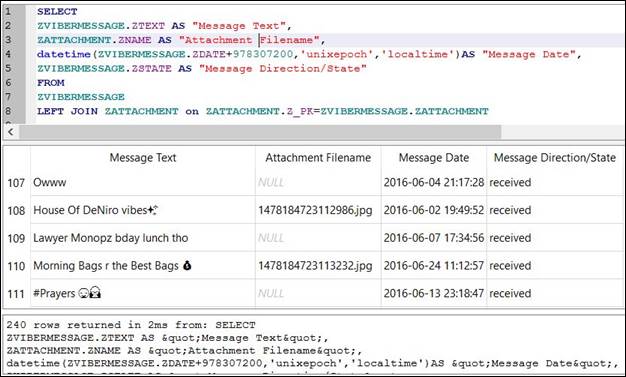Select the Attachment Filename column header
The height and width of the screenshot is (377, 626).
click(x=318, y=158)
